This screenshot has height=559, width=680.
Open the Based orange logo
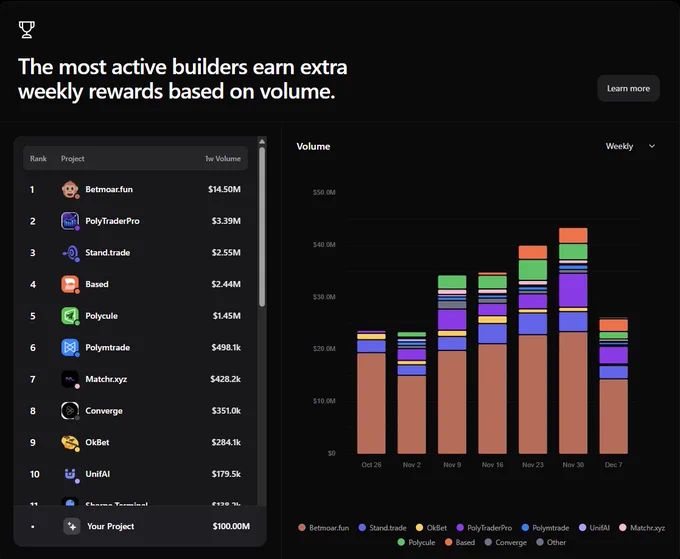click(x=70, y=284)
